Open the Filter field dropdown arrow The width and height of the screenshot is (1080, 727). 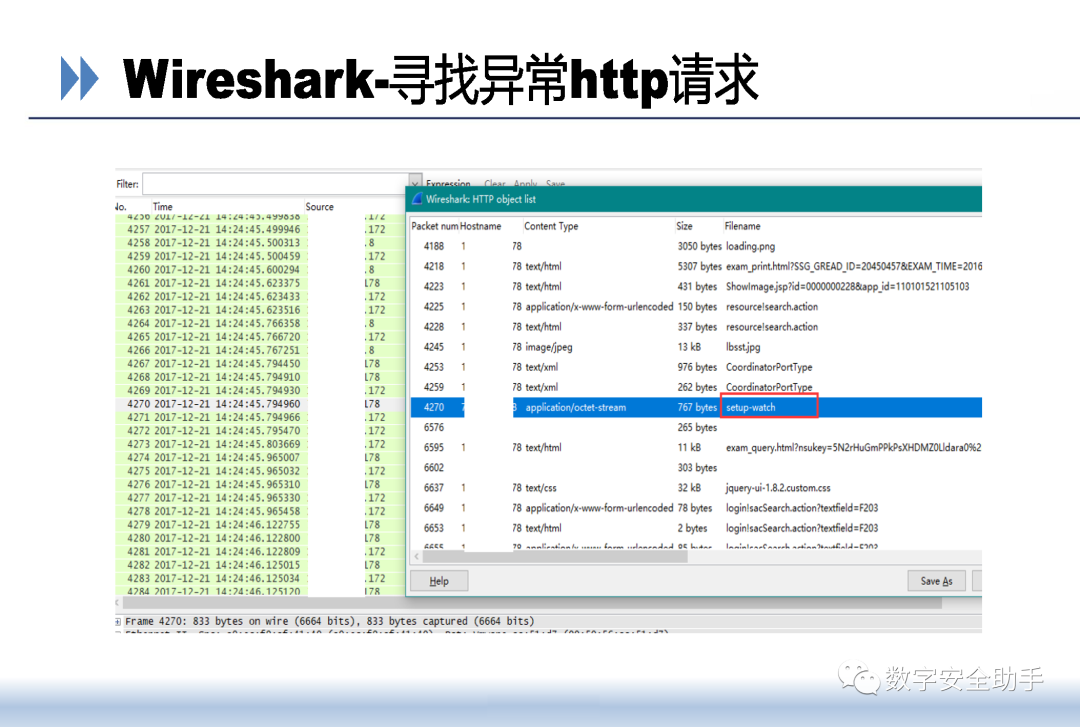pyautogui.click(x=414, y=183)
